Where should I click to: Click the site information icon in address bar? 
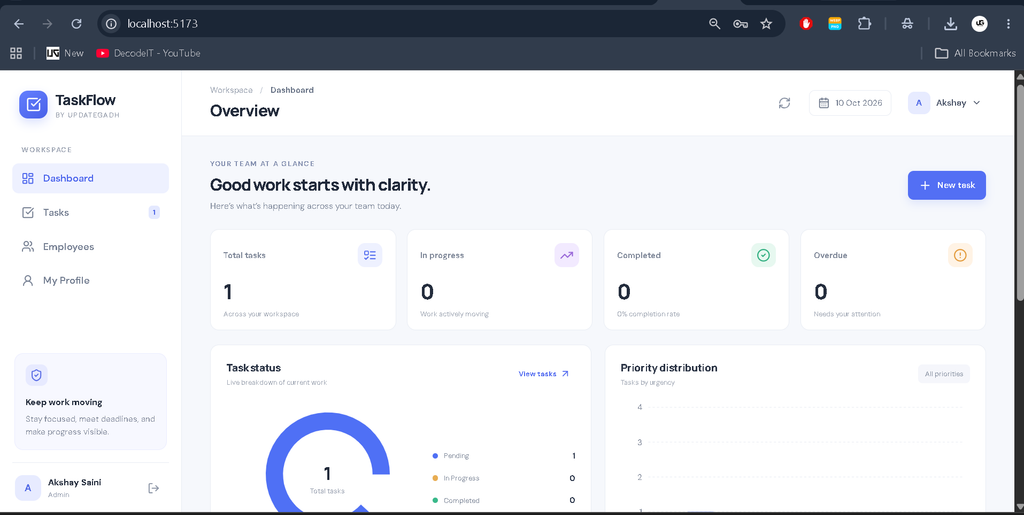tap(112, 24)
